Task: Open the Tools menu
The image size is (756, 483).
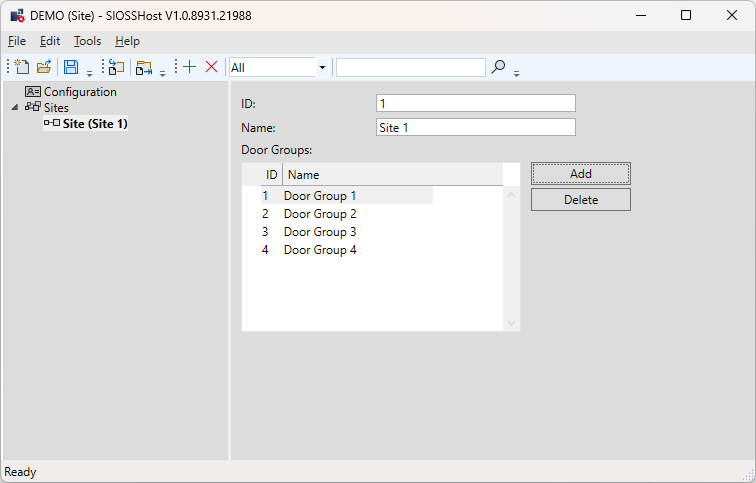Action: (x=87, y=41)
